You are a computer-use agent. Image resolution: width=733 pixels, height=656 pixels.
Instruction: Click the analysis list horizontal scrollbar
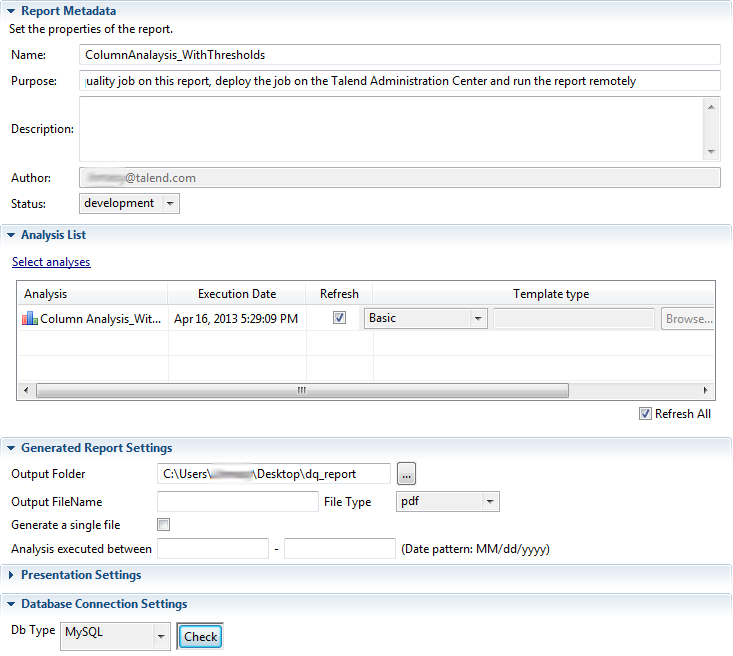[300, 391]
